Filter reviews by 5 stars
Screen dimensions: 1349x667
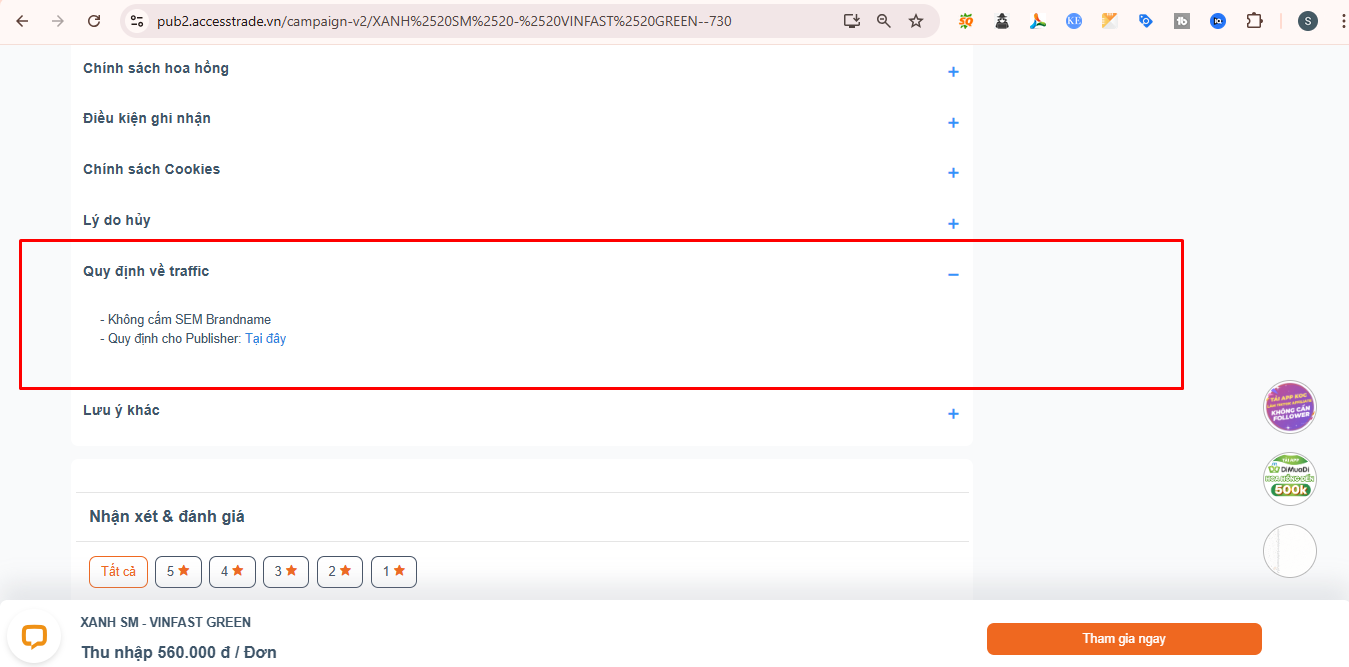pyautogui.click(x=178, y=572)
